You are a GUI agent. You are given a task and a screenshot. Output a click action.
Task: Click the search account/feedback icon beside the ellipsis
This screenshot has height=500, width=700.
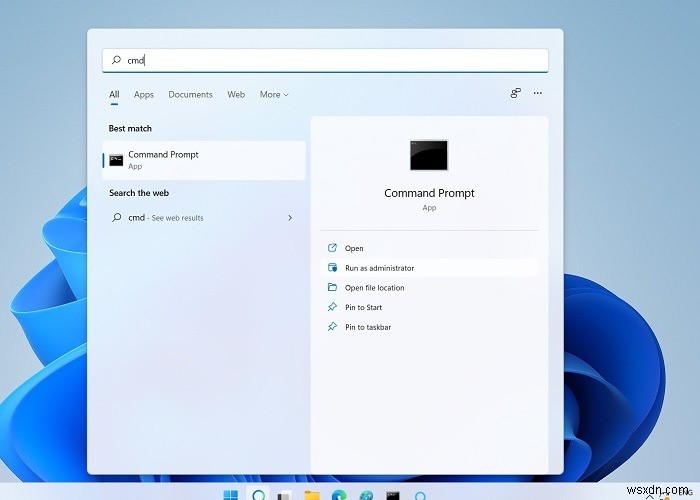coord(516,93)
